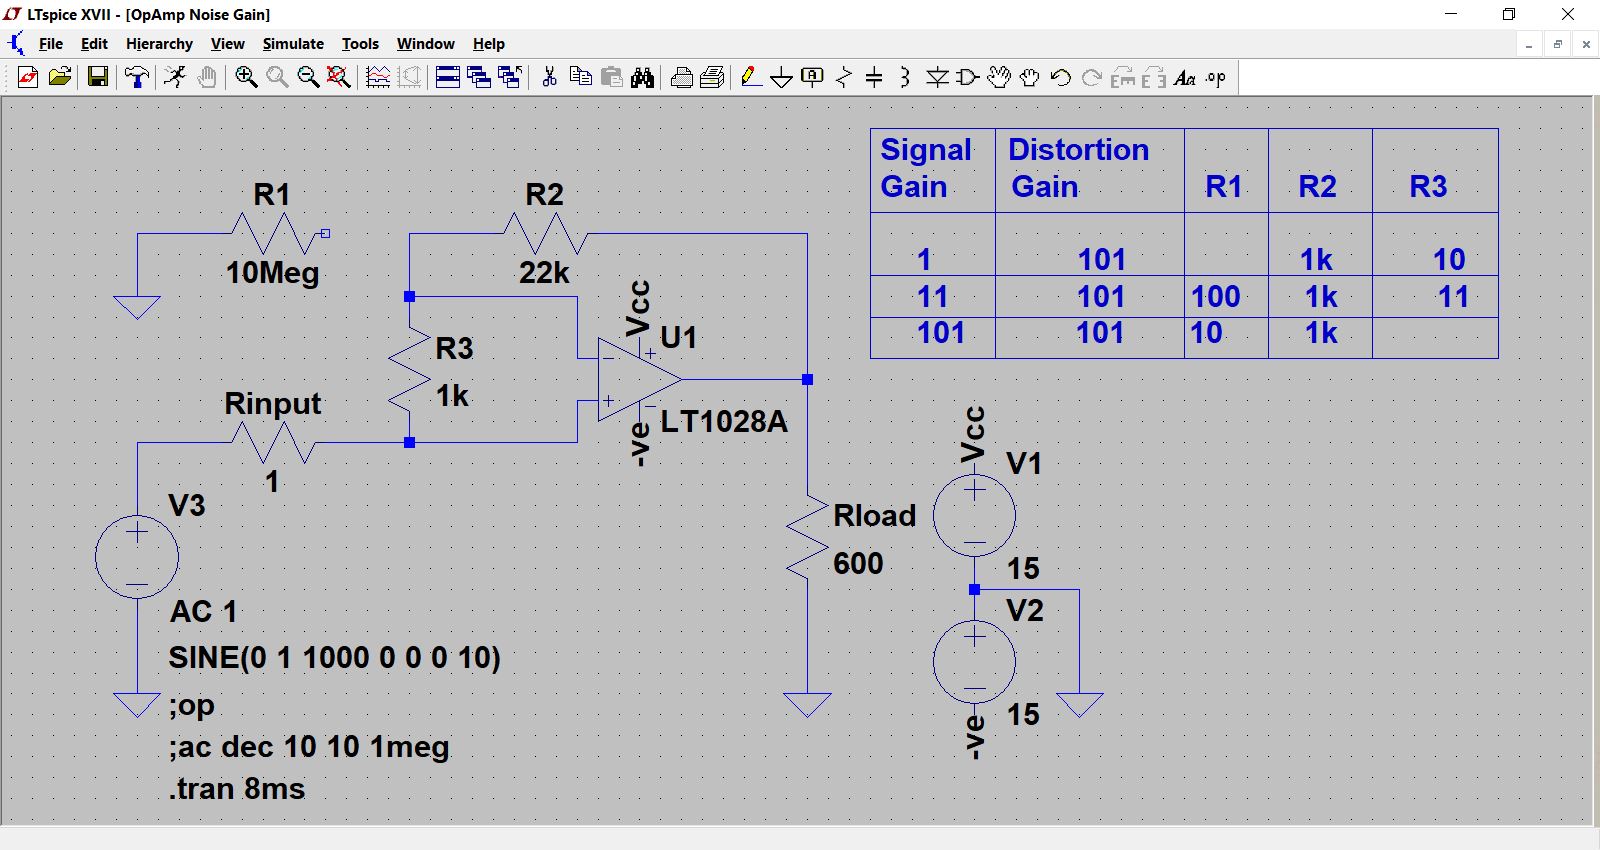This screenshot has height=850, width=1600.
Task: Click the Halt simulation hand icon
Action: pos(207,77)
